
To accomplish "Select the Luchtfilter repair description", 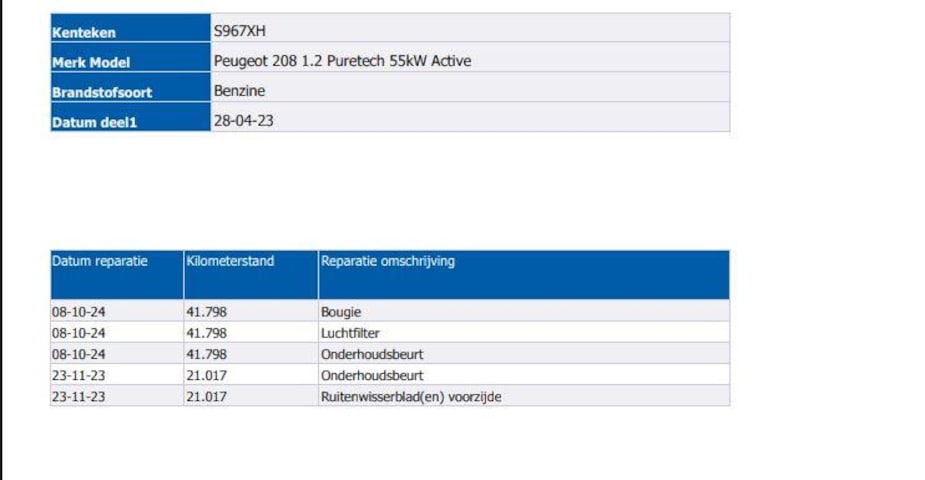I will [x=350, y=333].
